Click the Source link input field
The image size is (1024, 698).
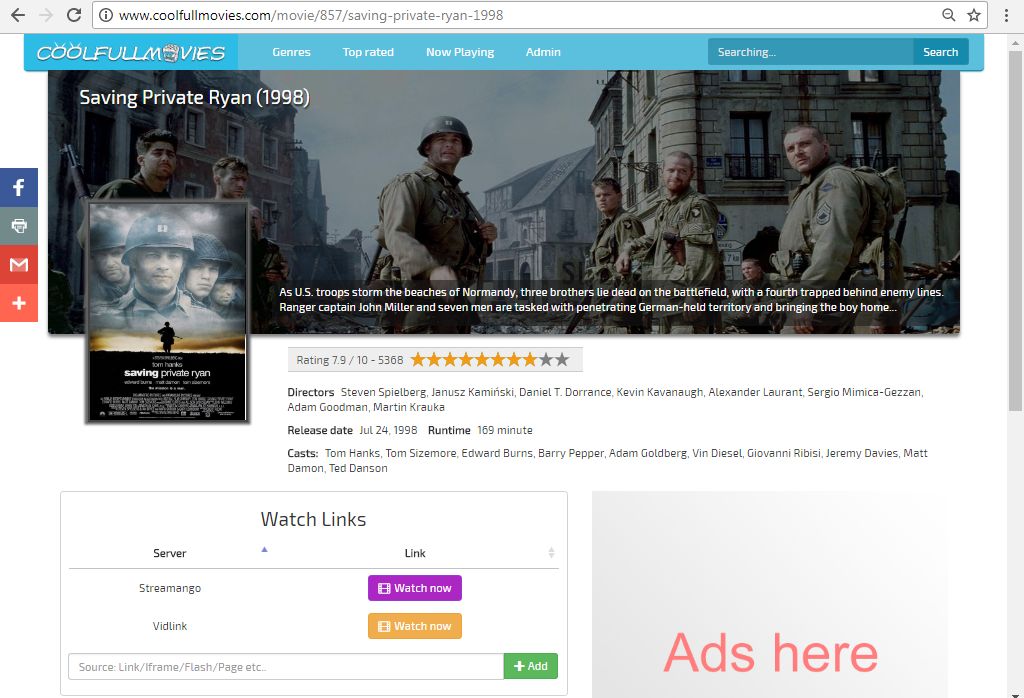[x=286, y=667]
